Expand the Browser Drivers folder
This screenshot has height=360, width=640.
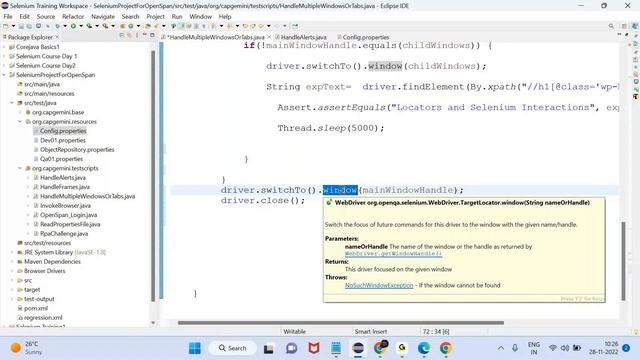click(12, 271)
